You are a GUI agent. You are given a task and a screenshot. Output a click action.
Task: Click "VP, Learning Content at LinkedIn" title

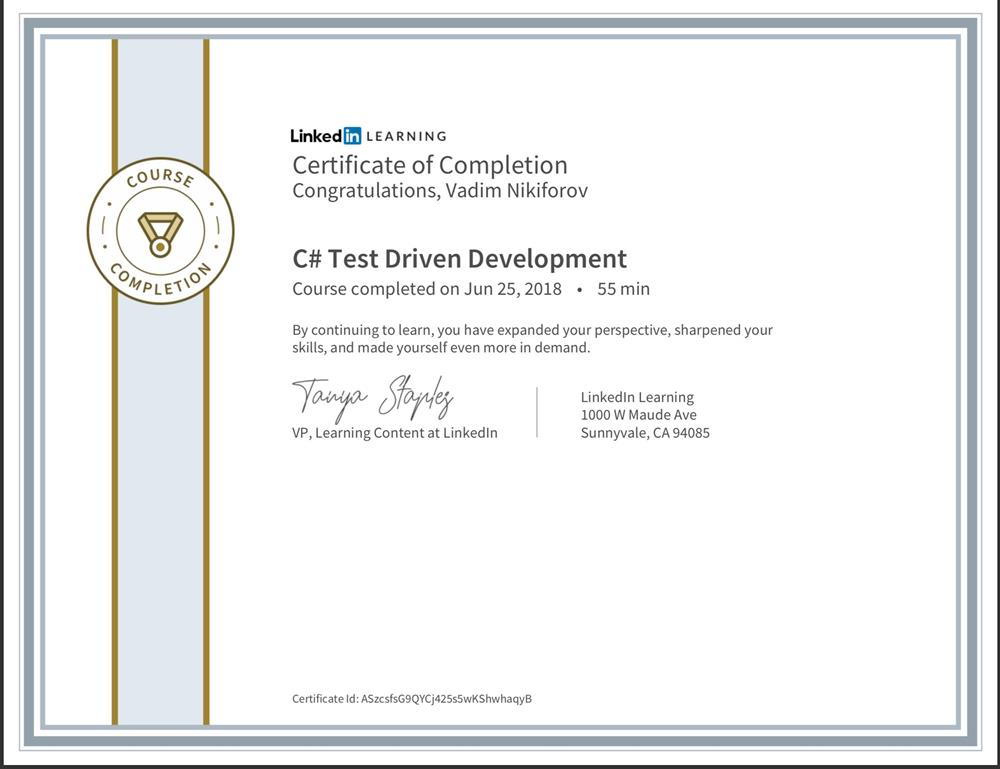pyautogui.click(x=394, y=433)
